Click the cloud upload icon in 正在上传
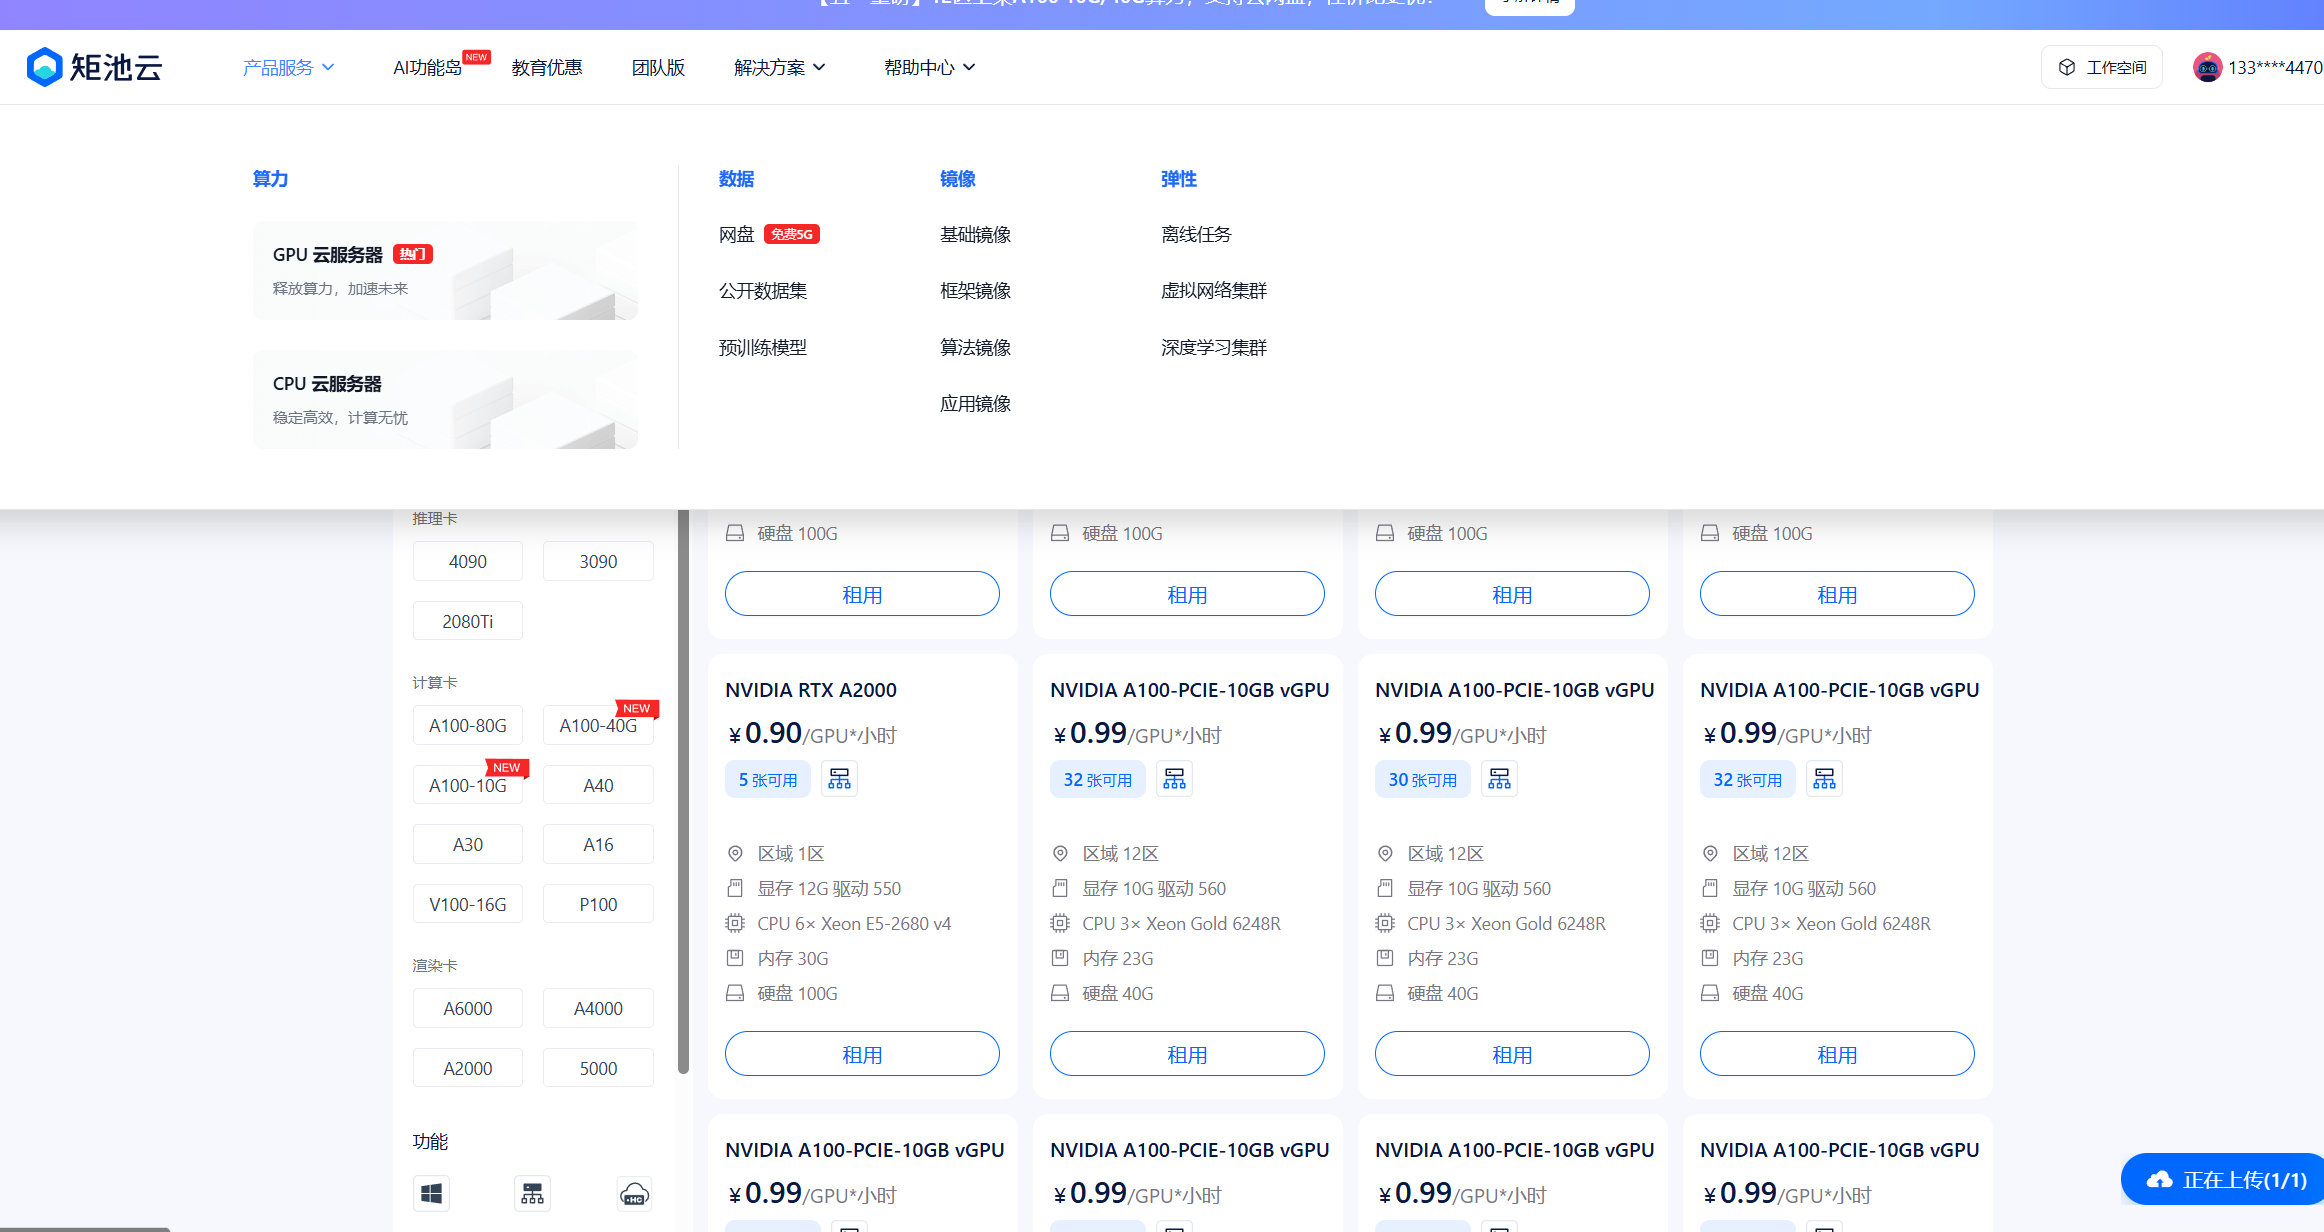Image resolution: width=2324 pixels, height=1232 pixels. 2160,1180
